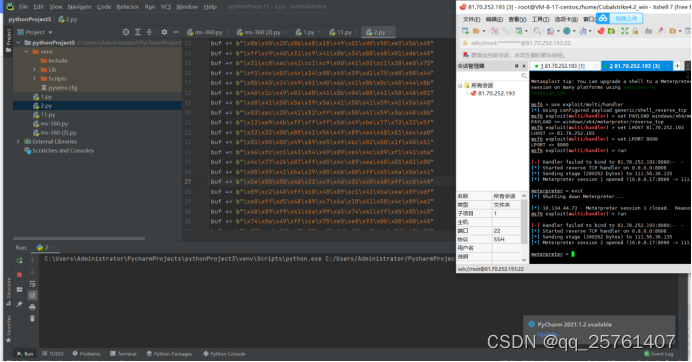Click expand all icon in Project panel

(x=138, y=32)
